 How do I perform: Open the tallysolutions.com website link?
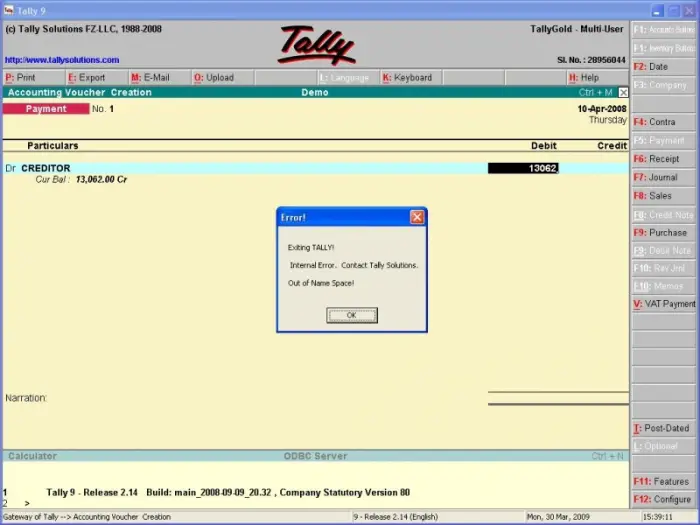[62, 60]
